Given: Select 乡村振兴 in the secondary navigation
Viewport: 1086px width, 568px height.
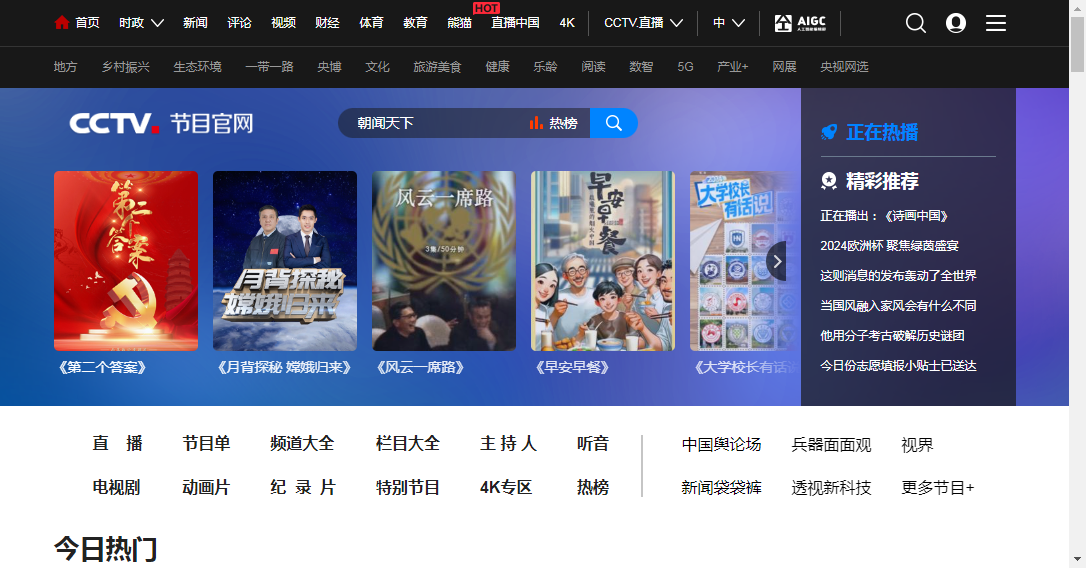Looking at the screenshot, I should coord(126,67).
